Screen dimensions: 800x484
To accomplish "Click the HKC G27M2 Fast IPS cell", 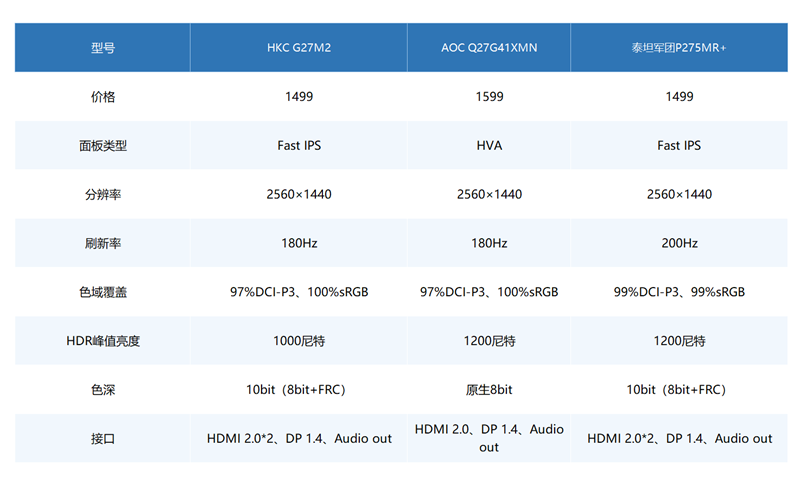I will [x=299, y=145].
